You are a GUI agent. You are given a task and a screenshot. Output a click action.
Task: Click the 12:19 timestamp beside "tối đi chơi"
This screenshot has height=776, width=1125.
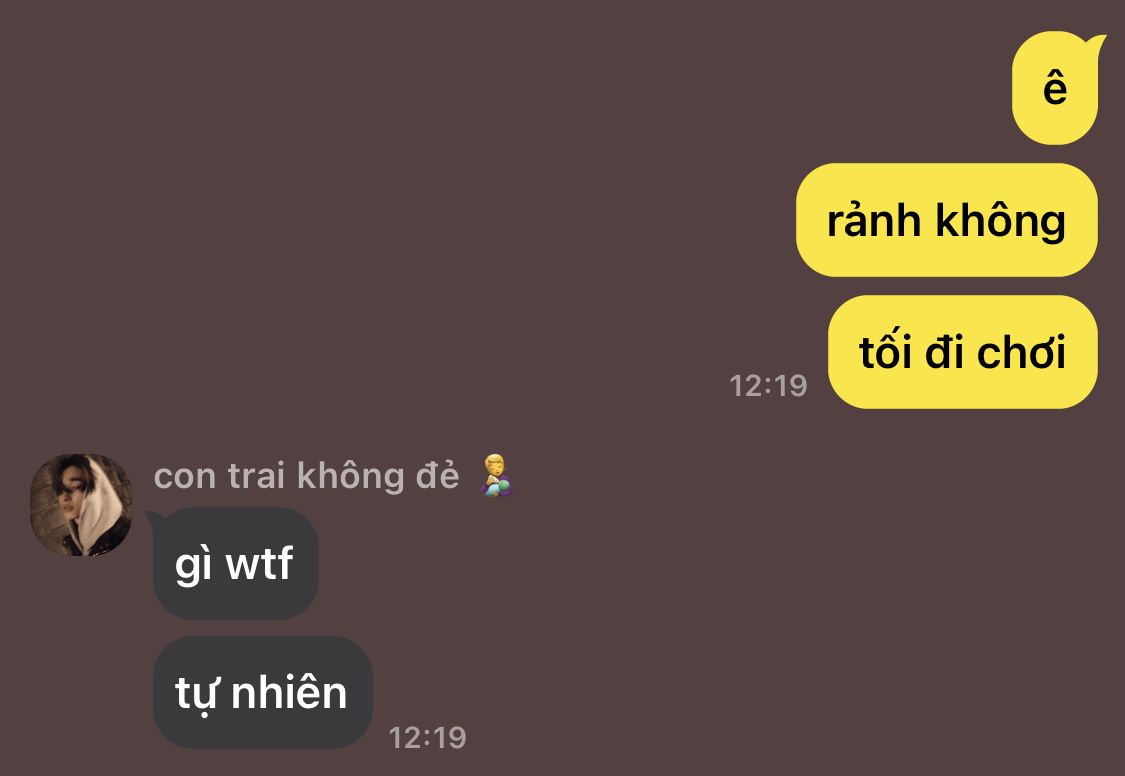coord(768,386)
